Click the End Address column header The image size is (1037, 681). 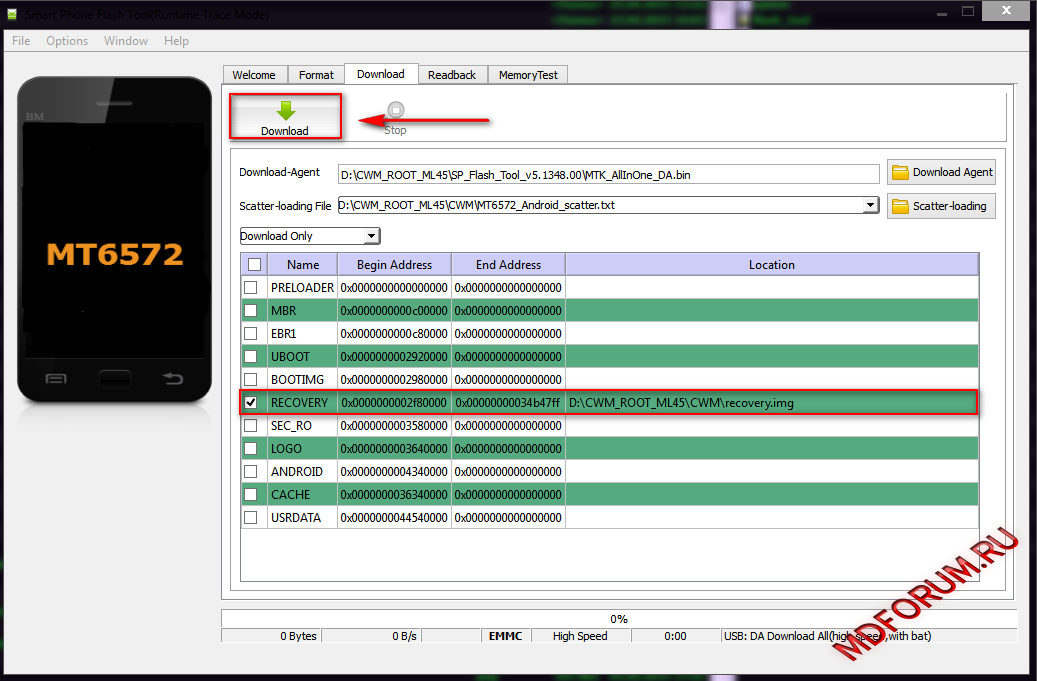508,264
